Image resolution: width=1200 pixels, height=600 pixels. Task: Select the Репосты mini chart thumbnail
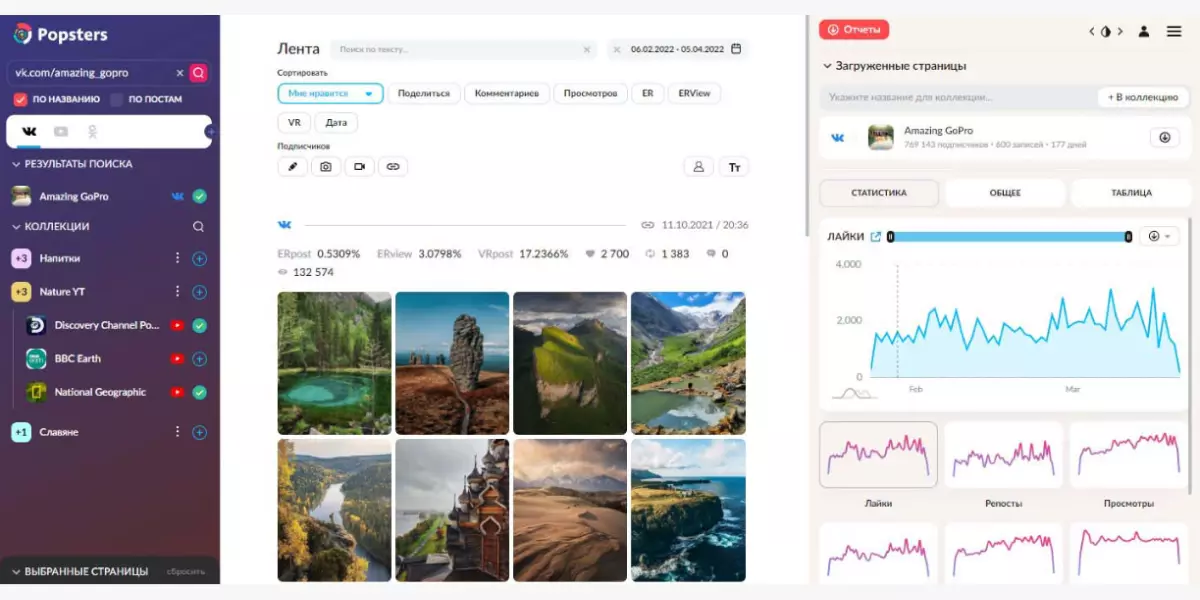(x=1003, y=456)
